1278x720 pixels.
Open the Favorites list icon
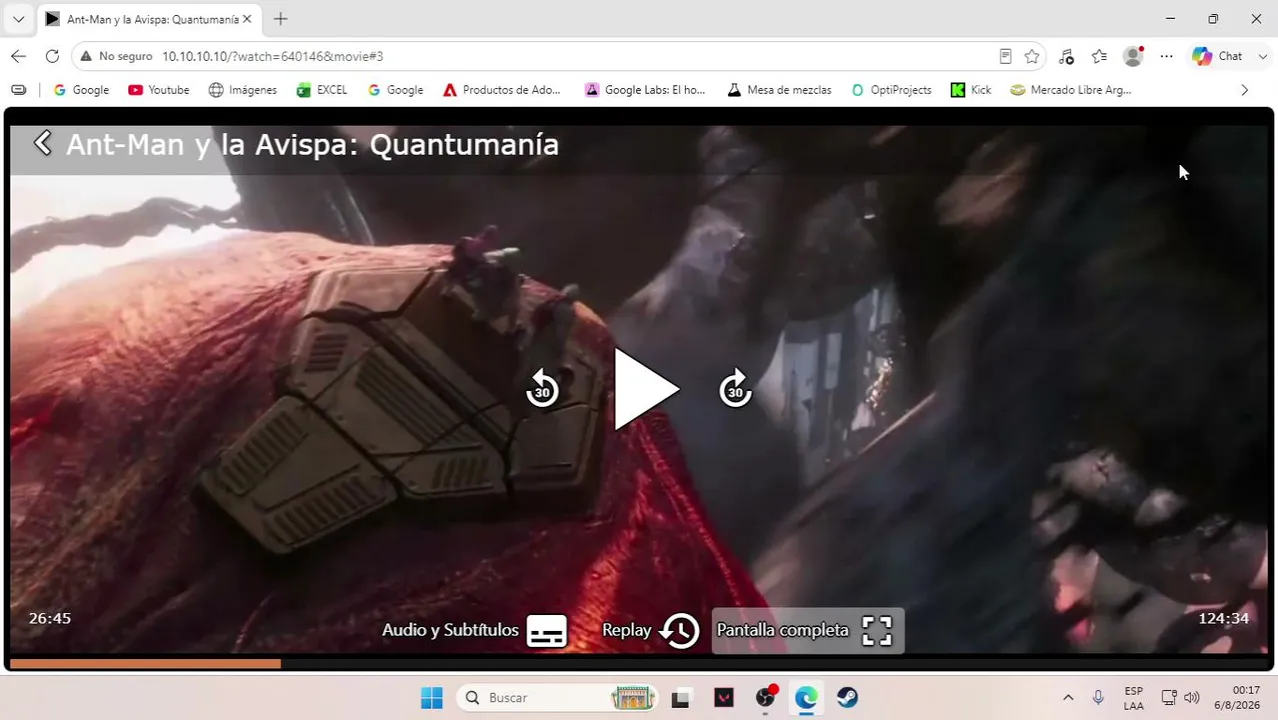[1099, 56]
